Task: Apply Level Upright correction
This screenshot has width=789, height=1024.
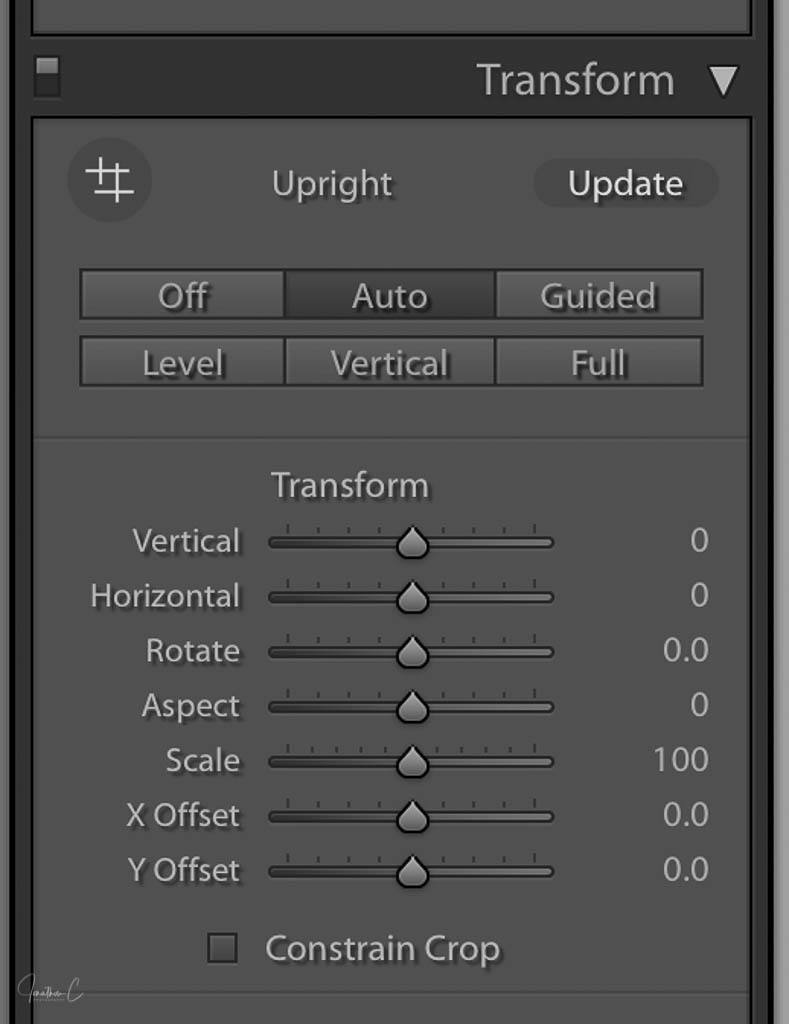Action: (x=183, y=362)
